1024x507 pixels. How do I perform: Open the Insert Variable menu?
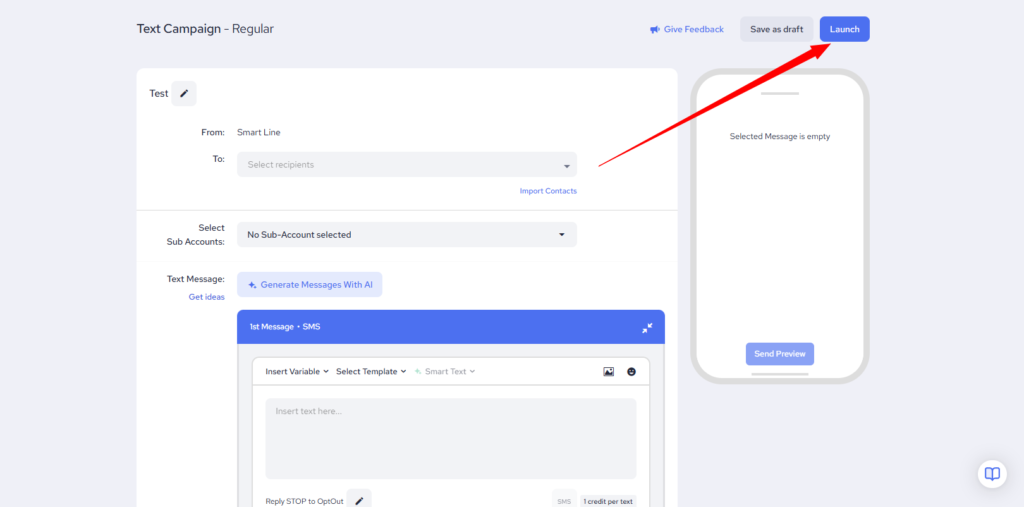click(297, 372)
